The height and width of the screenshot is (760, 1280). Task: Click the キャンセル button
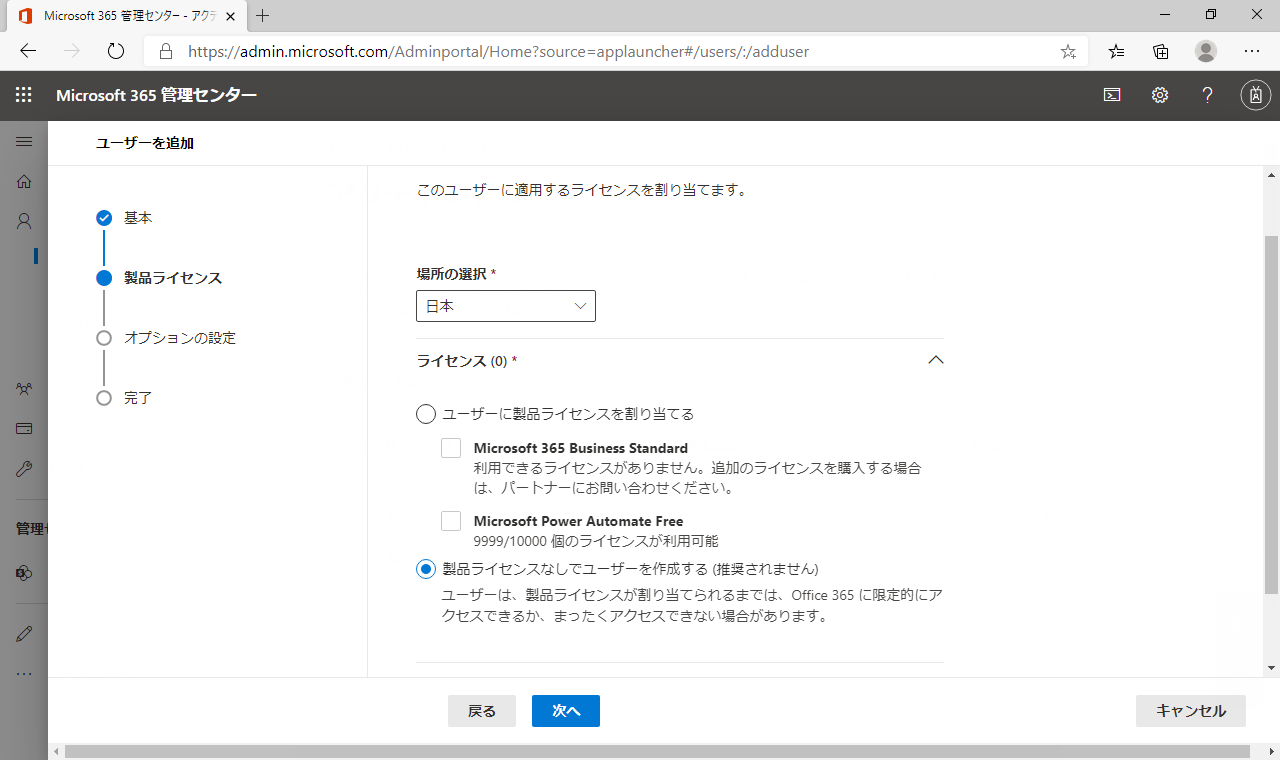1191,711
